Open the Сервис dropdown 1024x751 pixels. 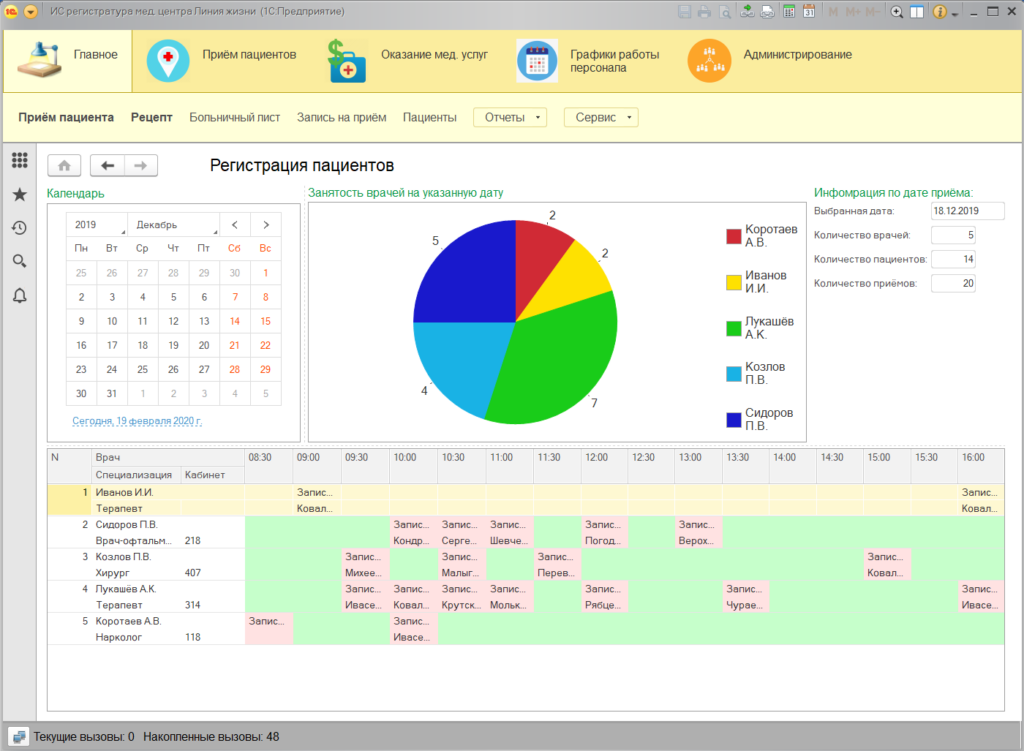(601, 118)
